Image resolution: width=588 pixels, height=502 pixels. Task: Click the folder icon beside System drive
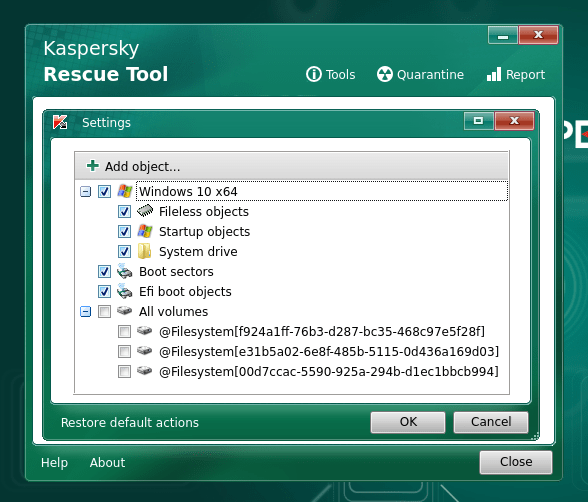[x=144, y=251]
